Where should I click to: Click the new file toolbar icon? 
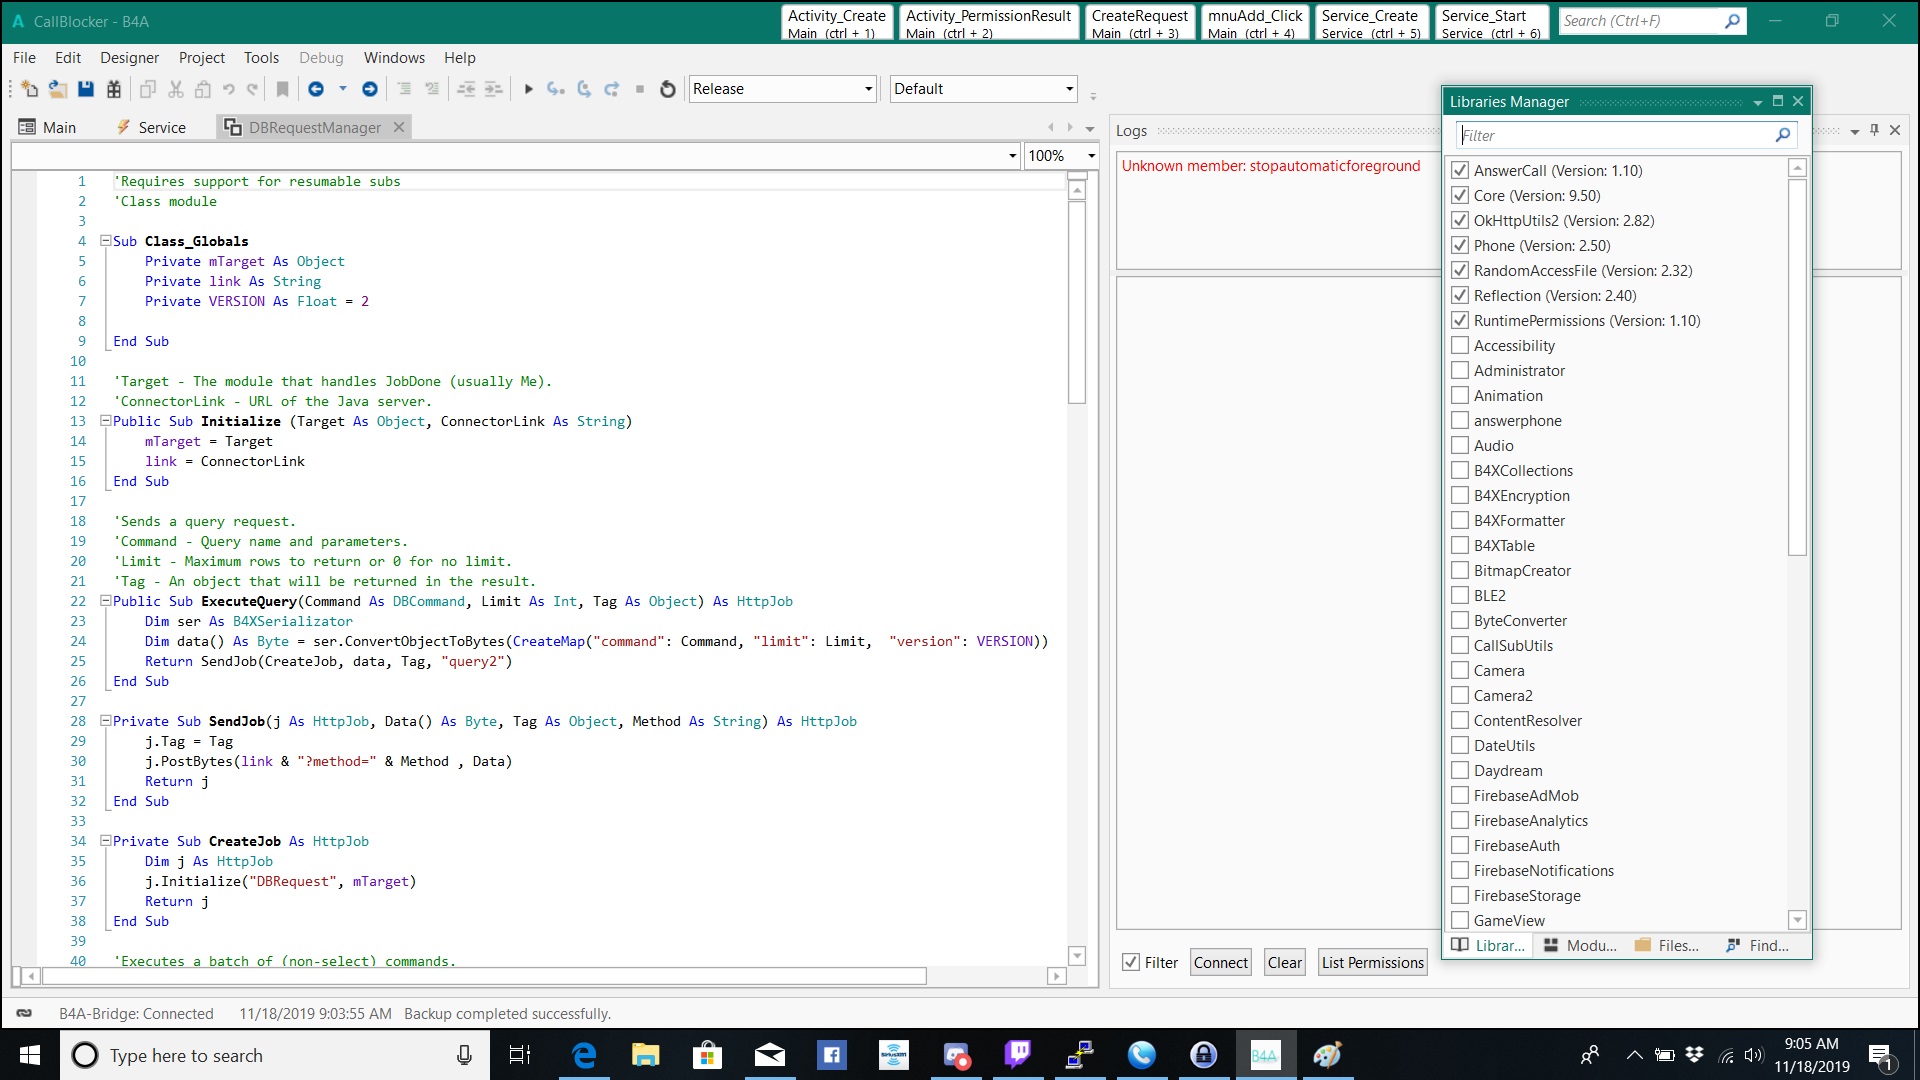pyautogui.click(x=29, y=89)
